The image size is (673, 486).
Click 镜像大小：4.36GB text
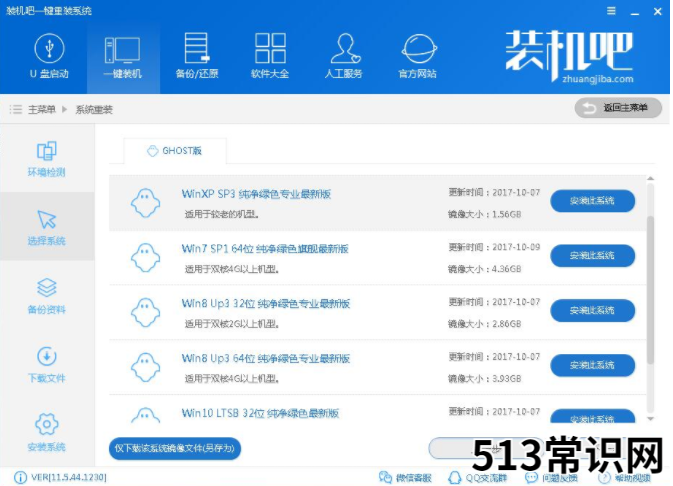coord(485,269)
